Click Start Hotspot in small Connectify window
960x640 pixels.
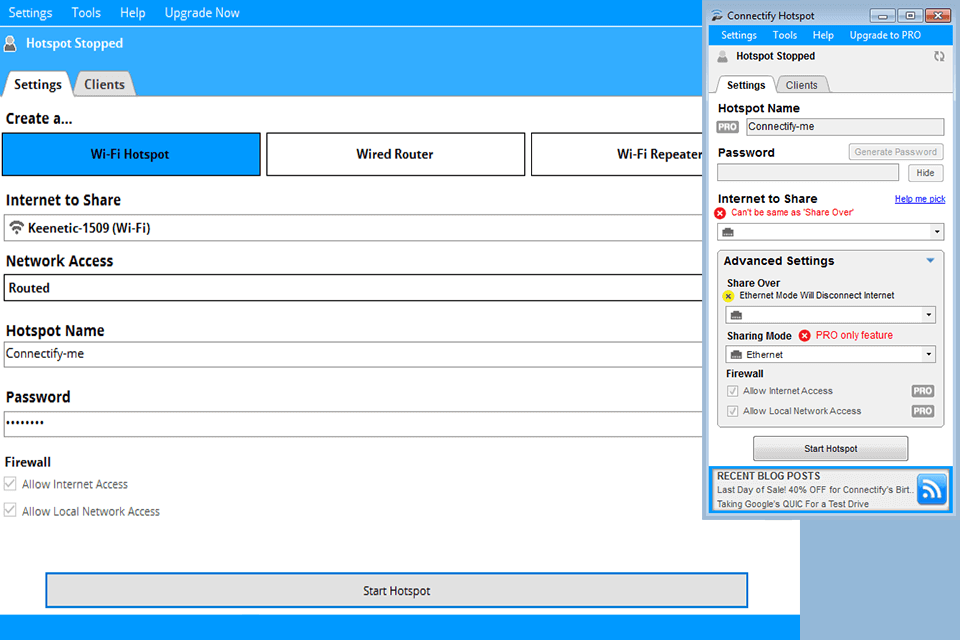[830, 448]
